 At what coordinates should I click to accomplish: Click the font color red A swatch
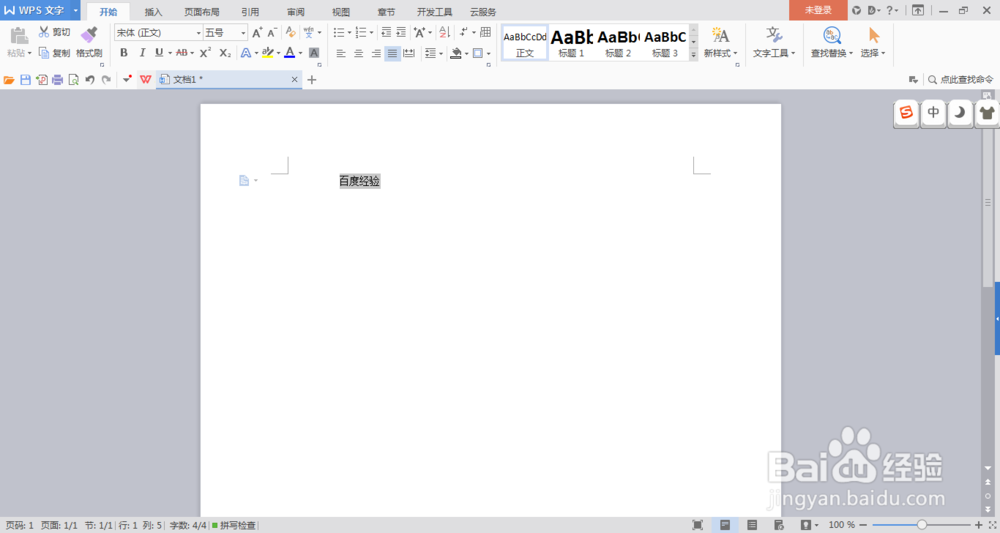click(290, 53)
